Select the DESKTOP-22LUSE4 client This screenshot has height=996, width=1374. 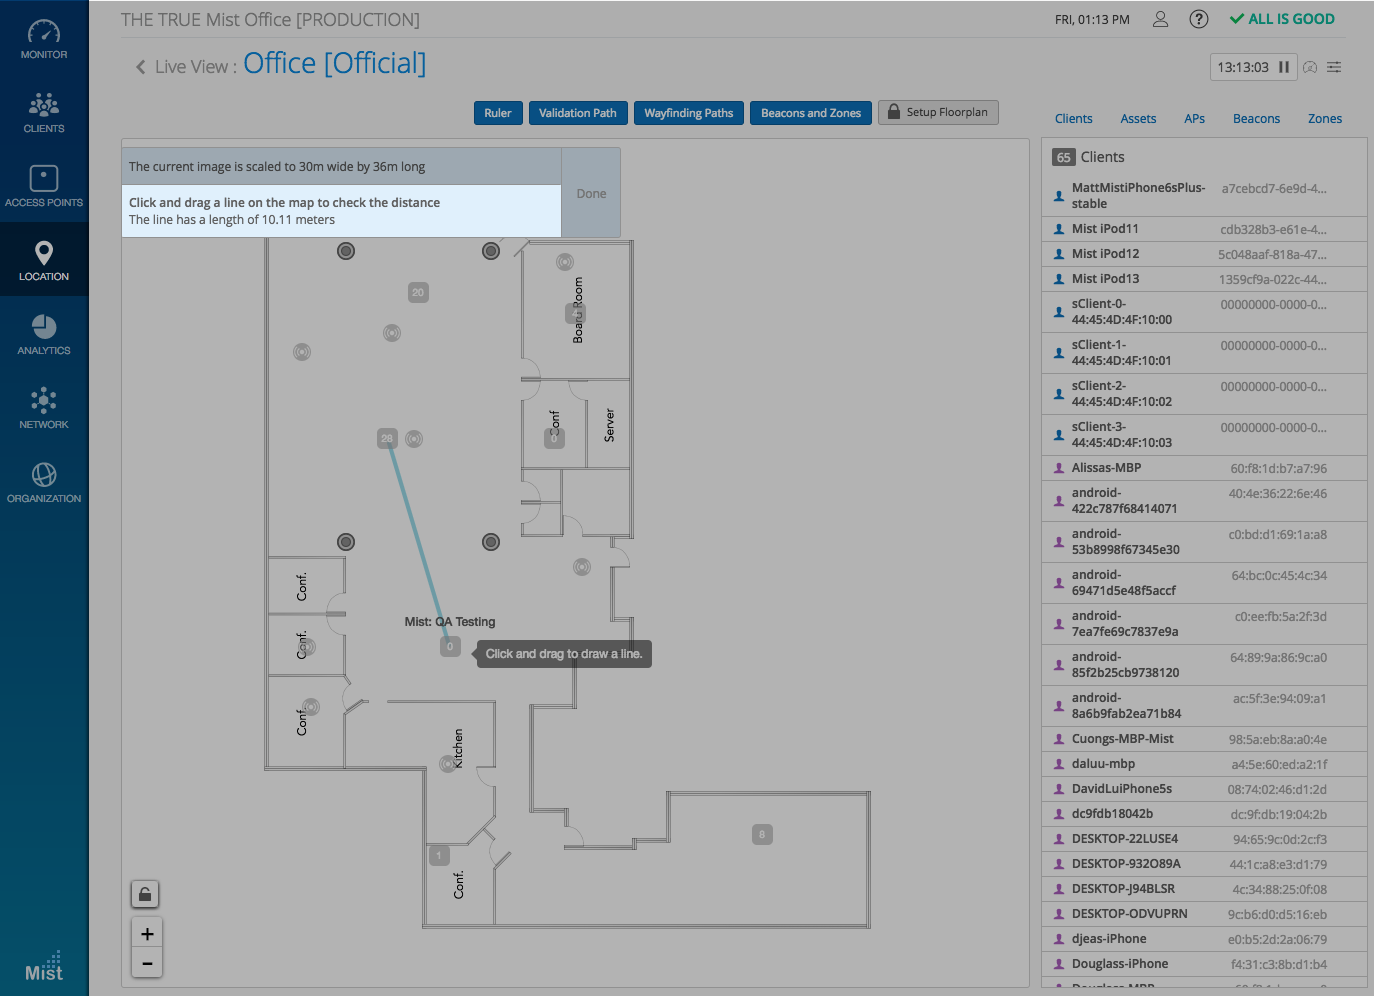tap(1204, 839)
